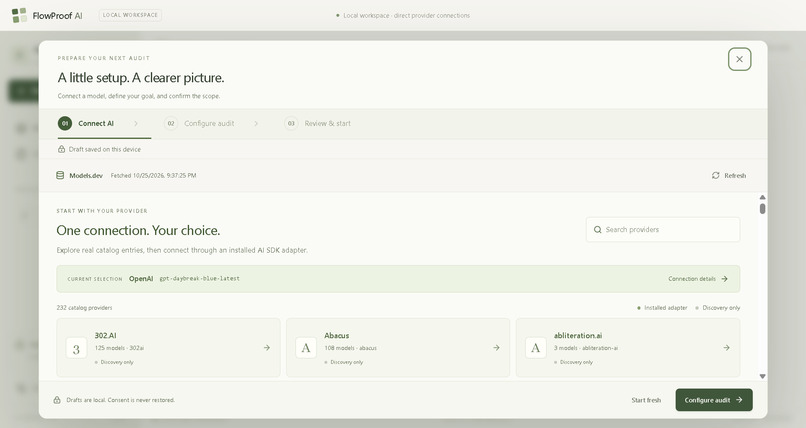Click the arrow on the Abacus card
806x428 pixels.
tap(496, 348)
